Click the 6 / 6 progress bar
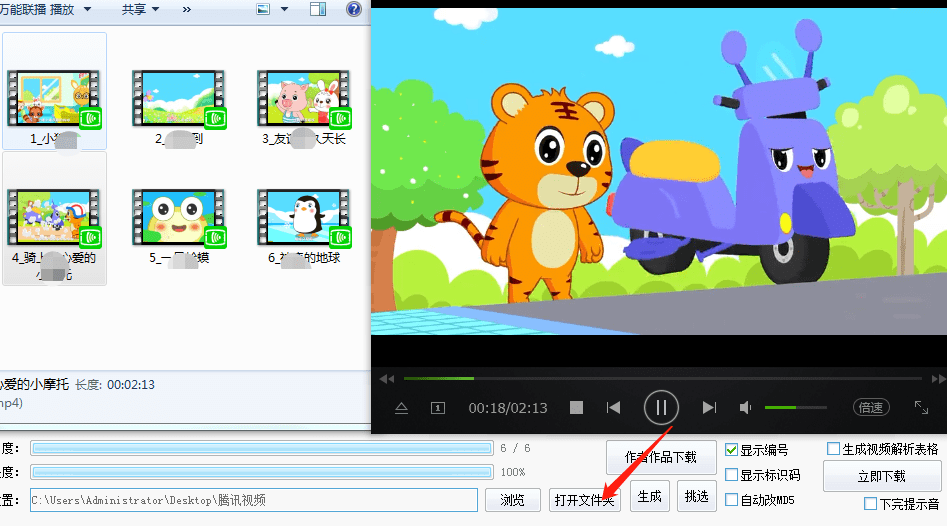The width and height of the screenshot is (947, 526). pos(262,448)
